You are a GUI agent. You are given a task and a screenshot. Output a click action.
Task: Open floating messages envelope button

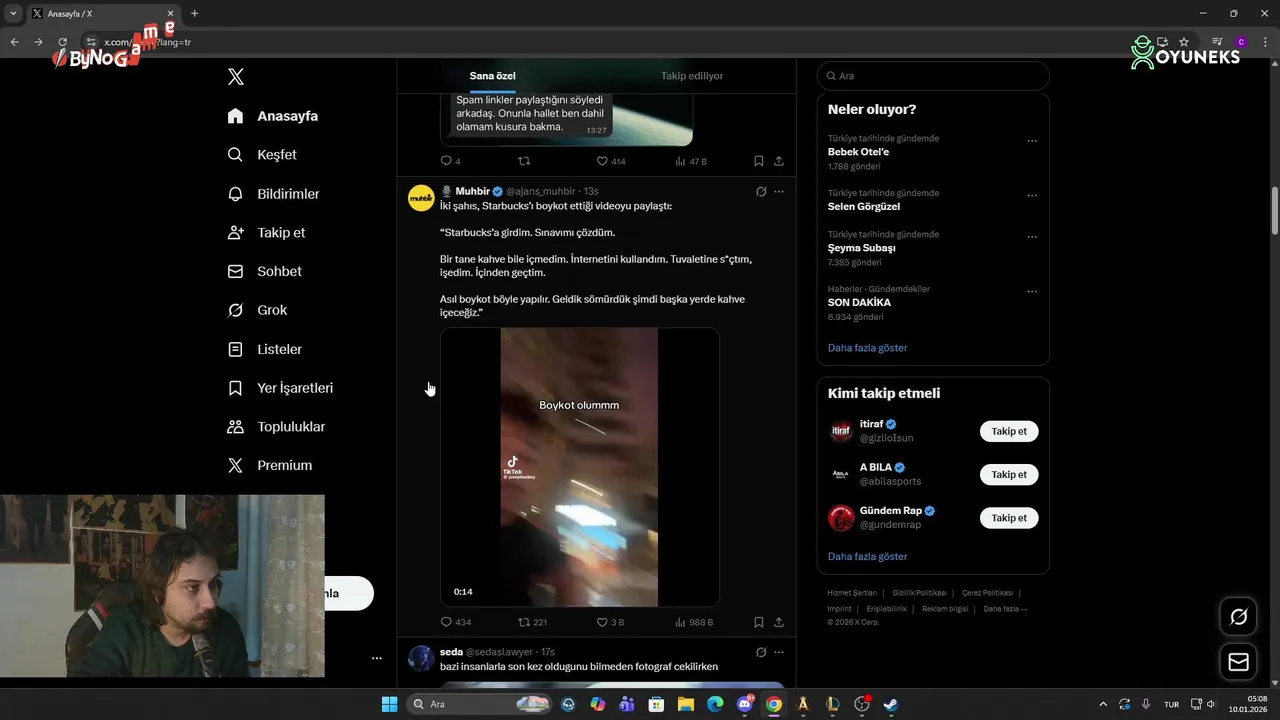1238,662
